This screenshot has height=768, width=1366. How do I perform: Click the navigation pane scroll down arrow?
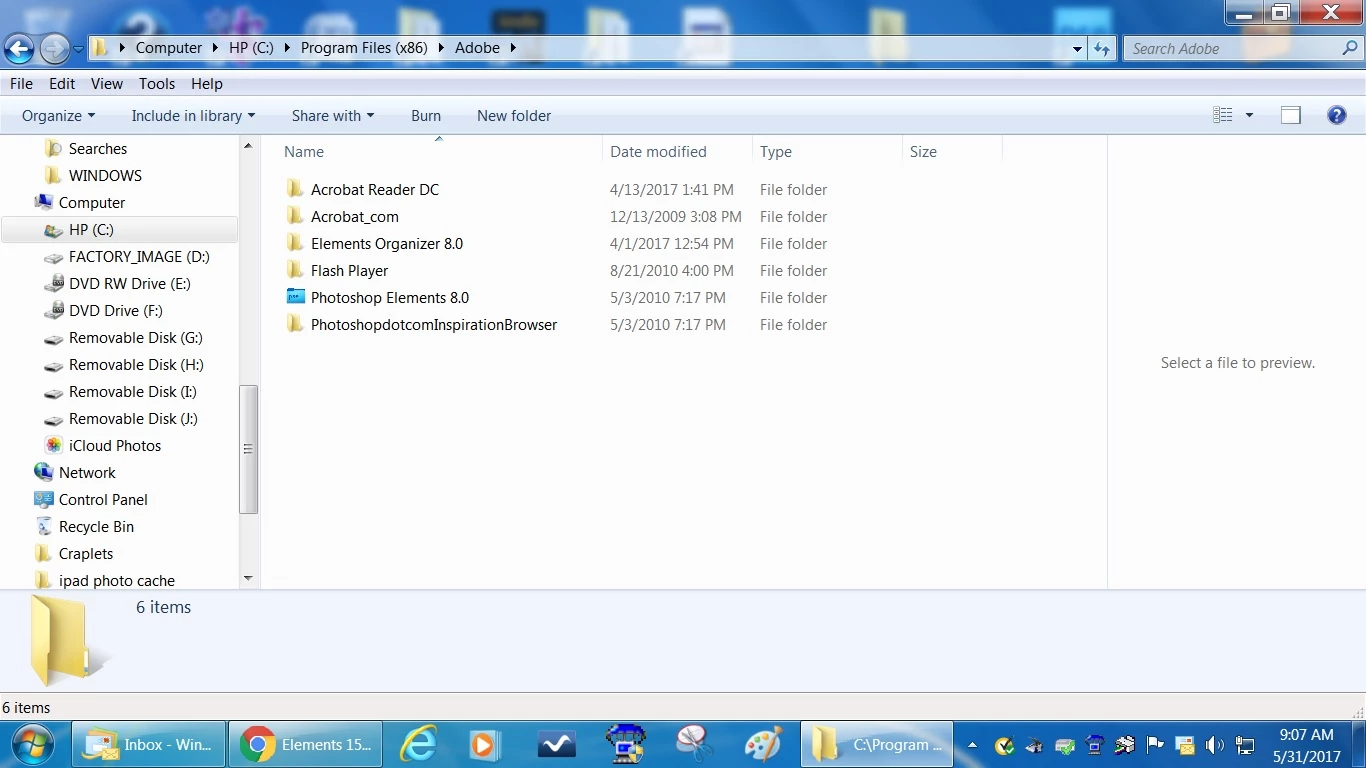[x=248, y=578]
